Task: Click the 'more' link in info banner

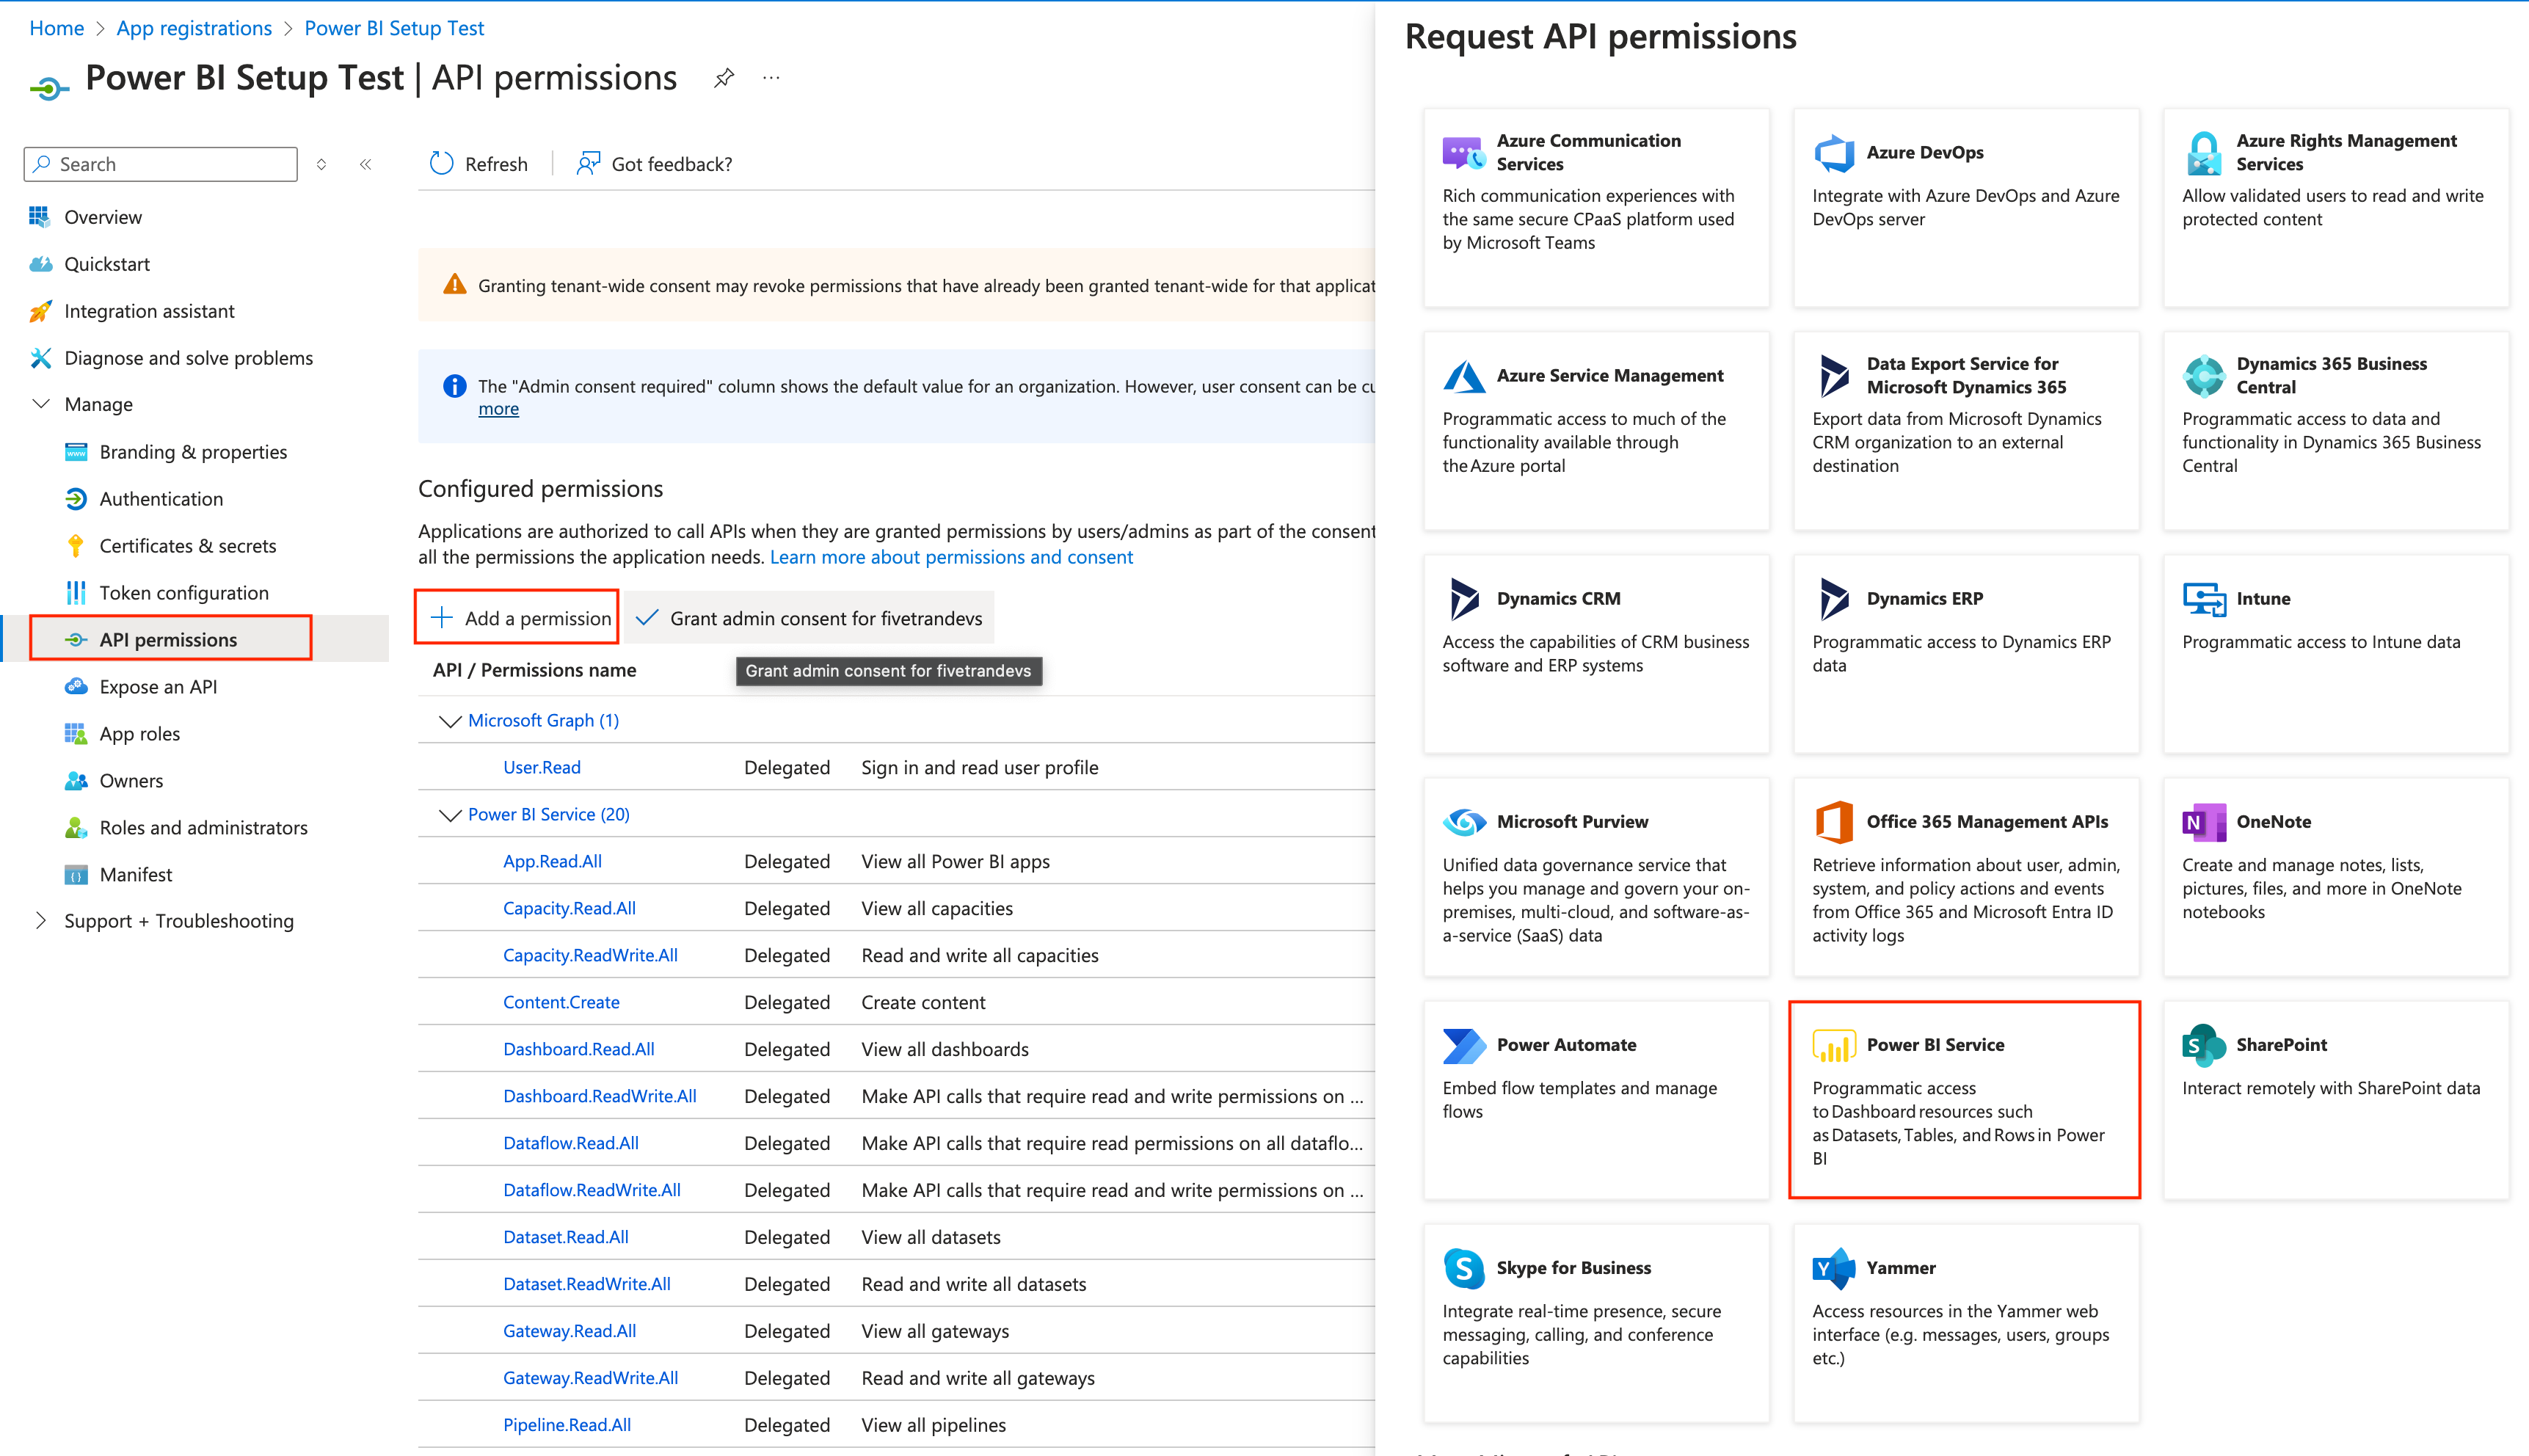Action: click(498, 409)
